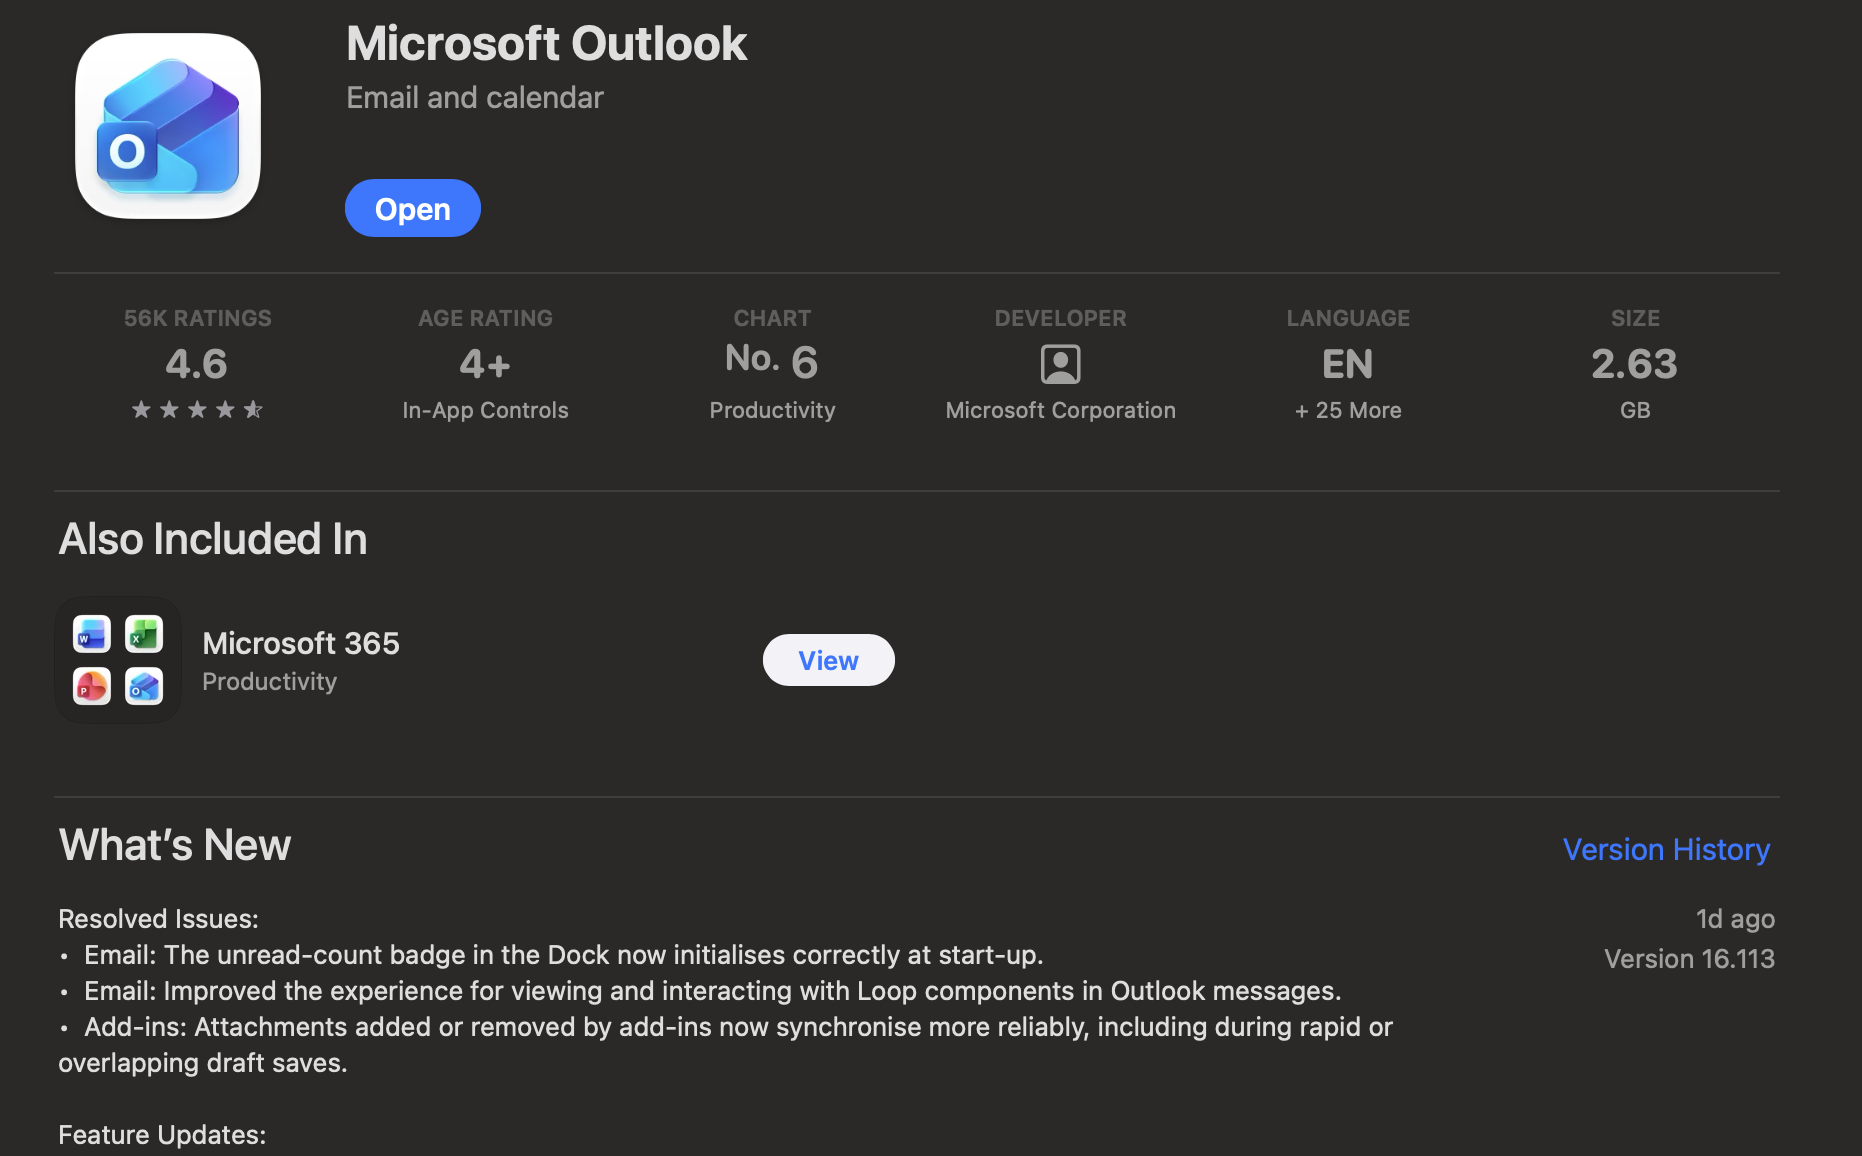
Task: Click the Resolved Issues text
Action: point(158,919)
